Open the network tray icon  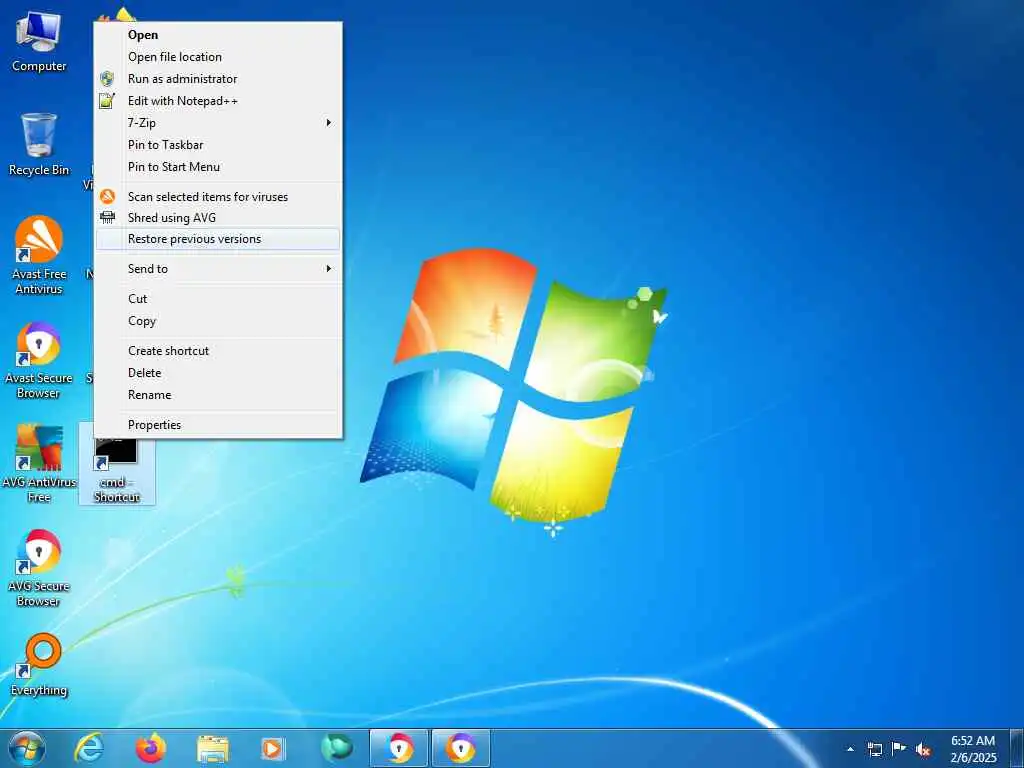[874, 749]
